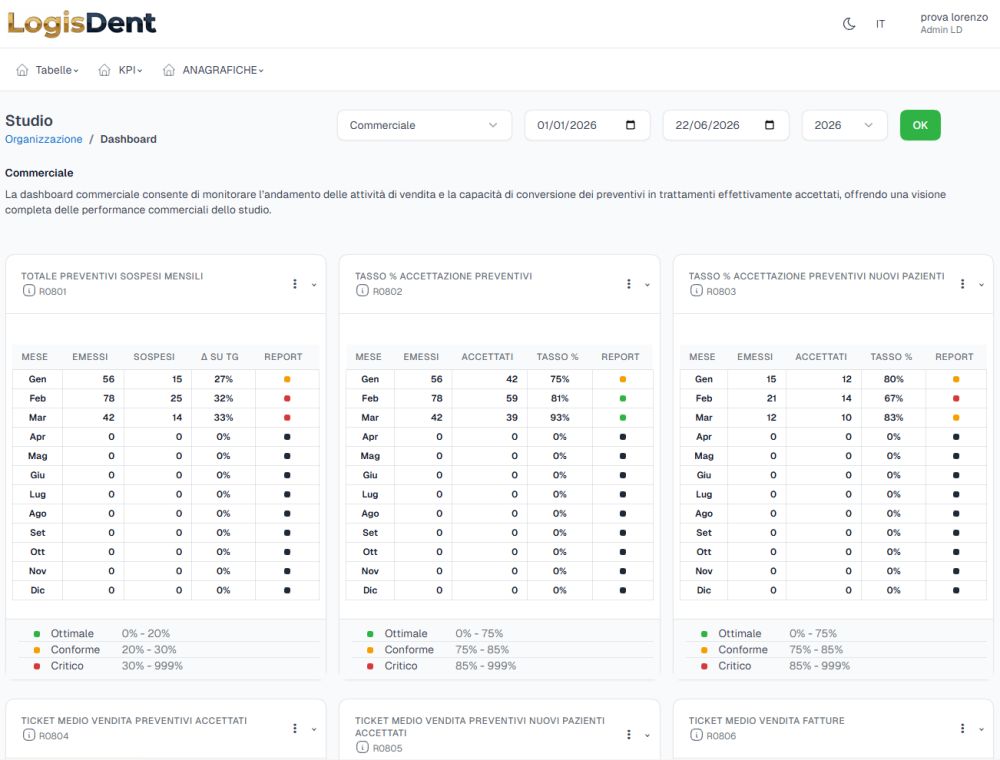
Task: Click green report dot for Mar in R0802
Action: point(623,418)
